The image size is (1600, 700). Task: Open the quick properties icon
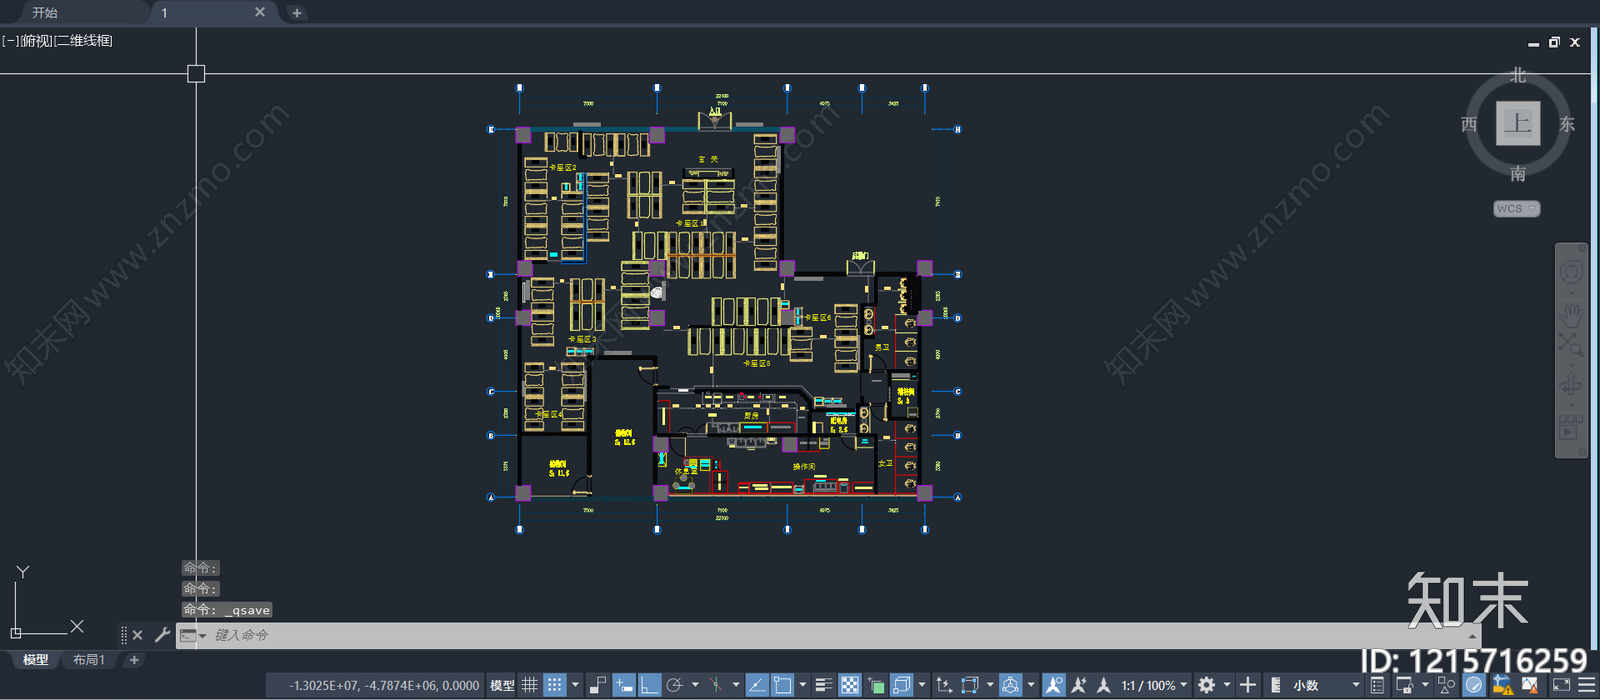[x=1378, y=685]
